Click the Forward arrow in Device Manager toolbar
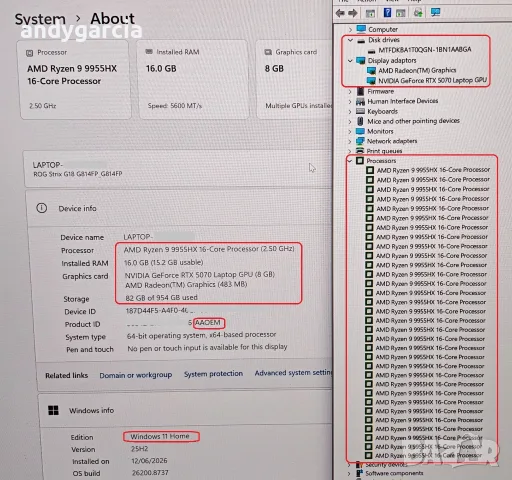 coord(353,13)
